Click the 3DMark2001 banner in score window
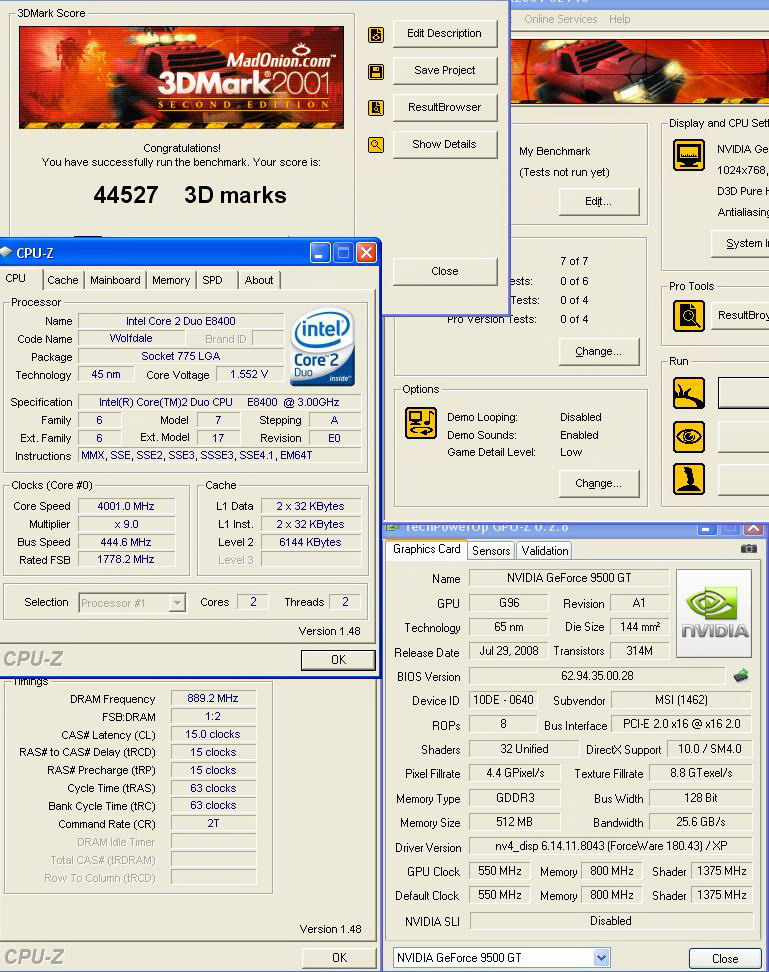The image size is (769, 972). [182, 77]
